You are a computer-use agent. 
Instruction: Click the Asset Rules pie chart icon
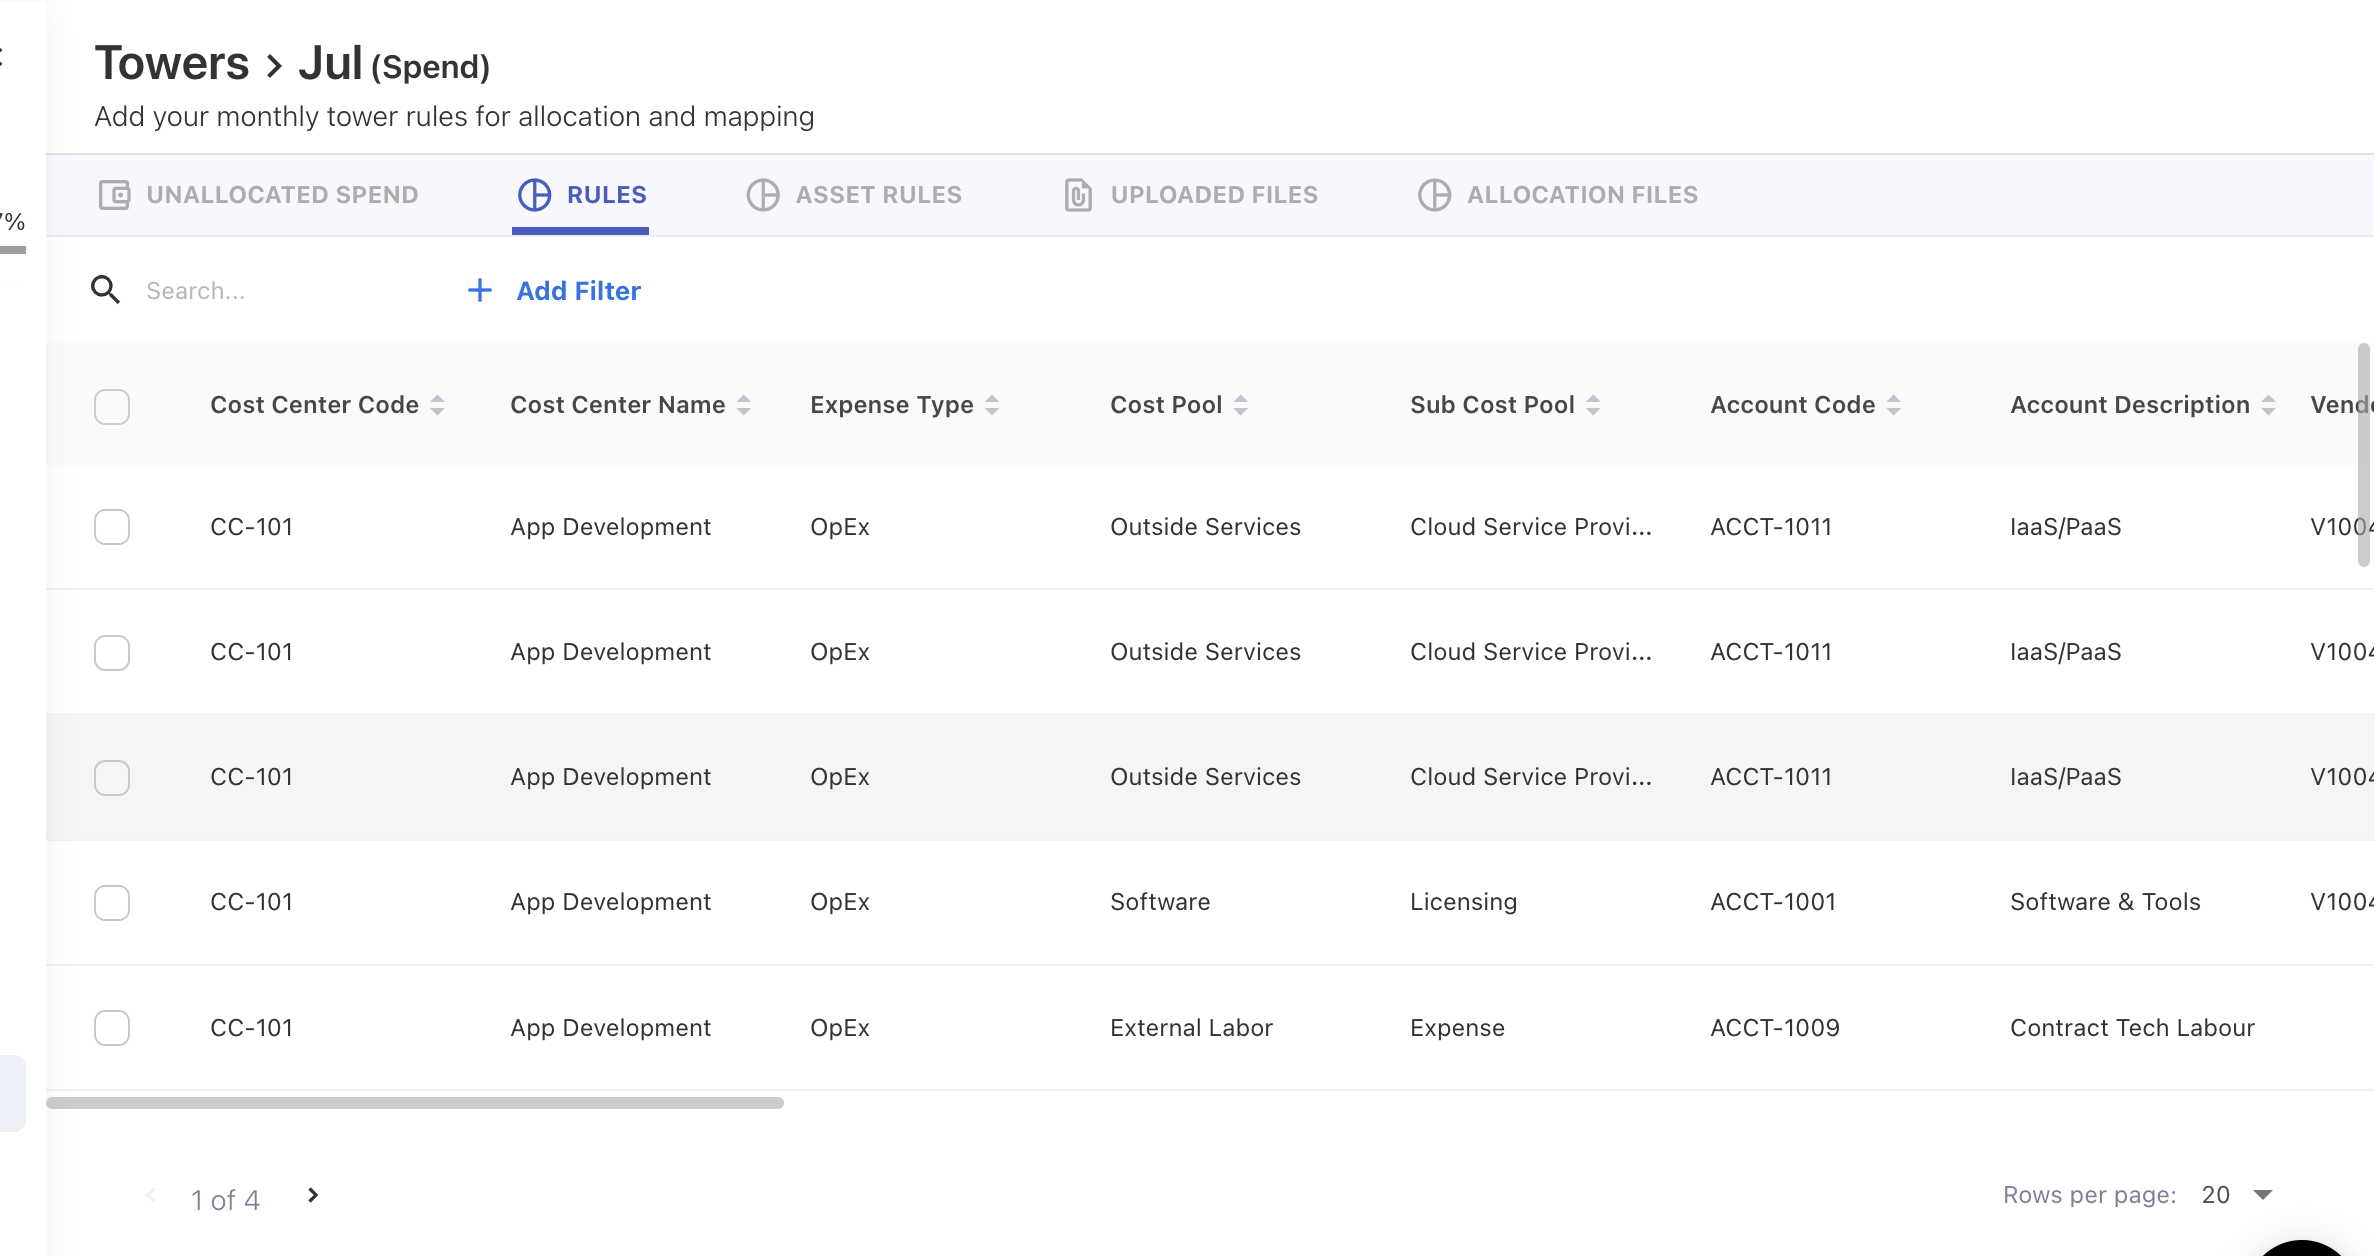[763, 194]
